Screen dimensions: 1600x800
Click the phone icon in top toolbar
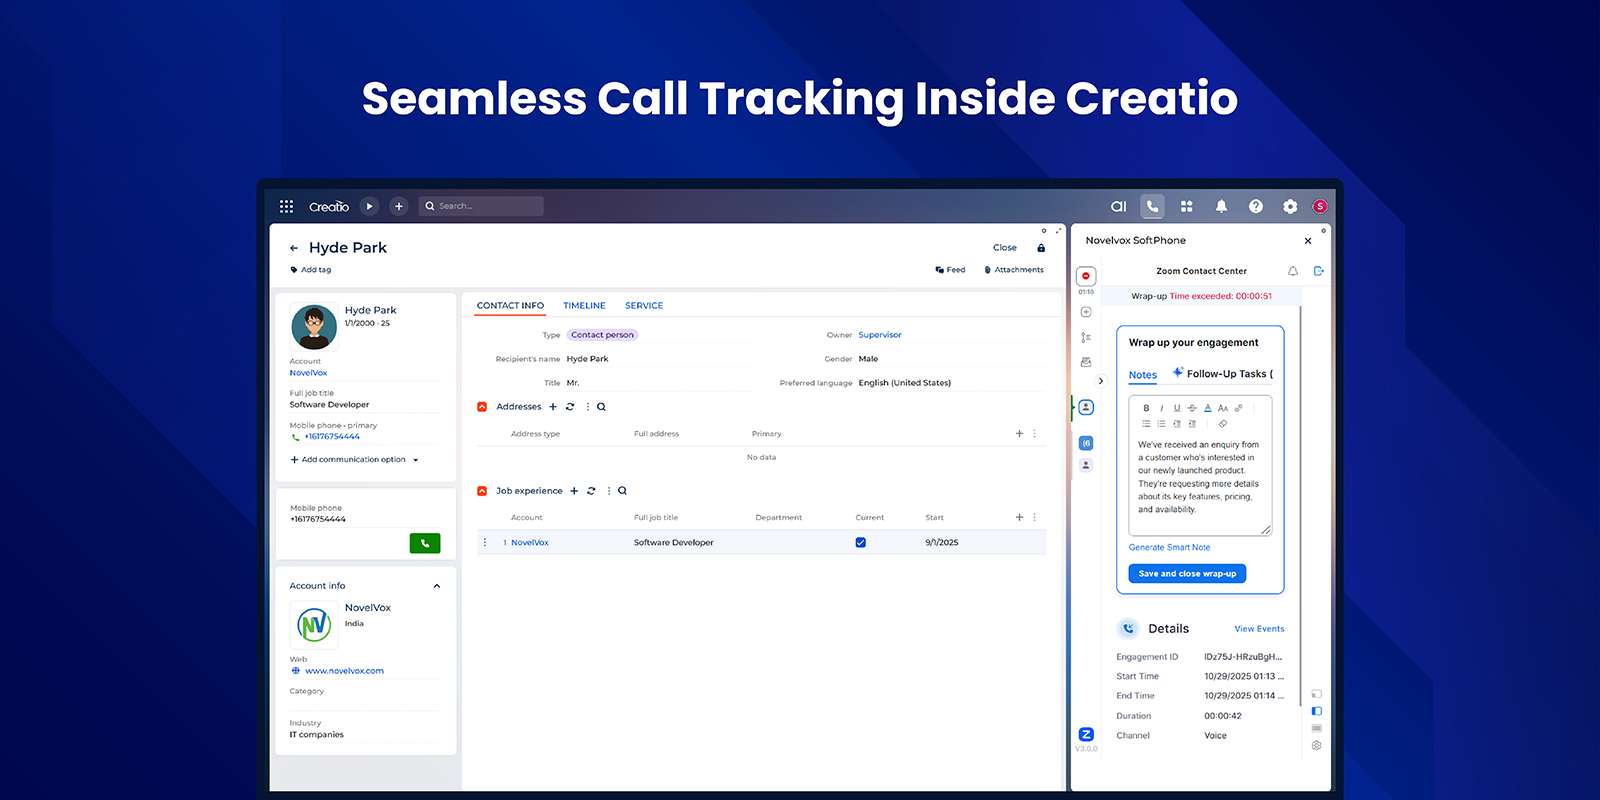click(1152, 206)
